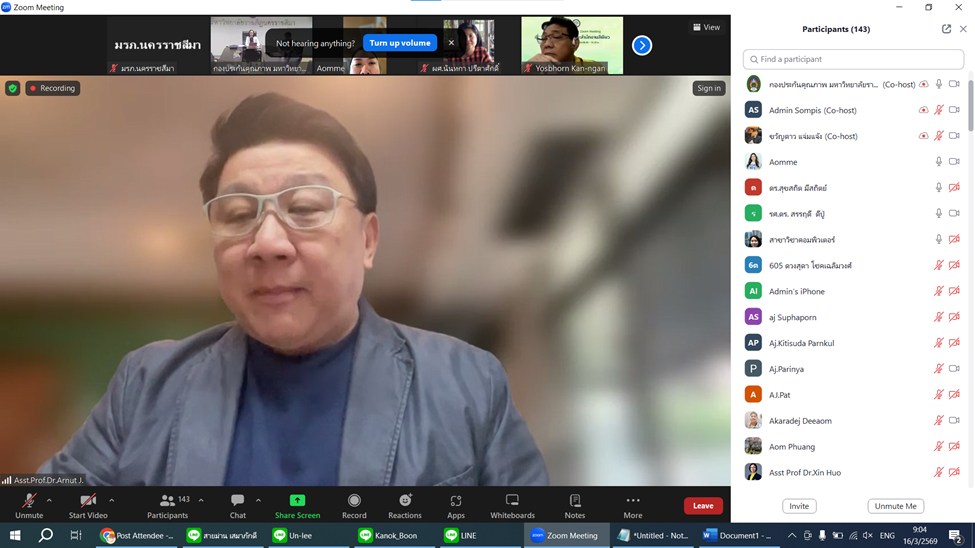This screenshot has width=975, height=548.
Task: Open the Whiteboards tool
Action: [x=512, y=501]
